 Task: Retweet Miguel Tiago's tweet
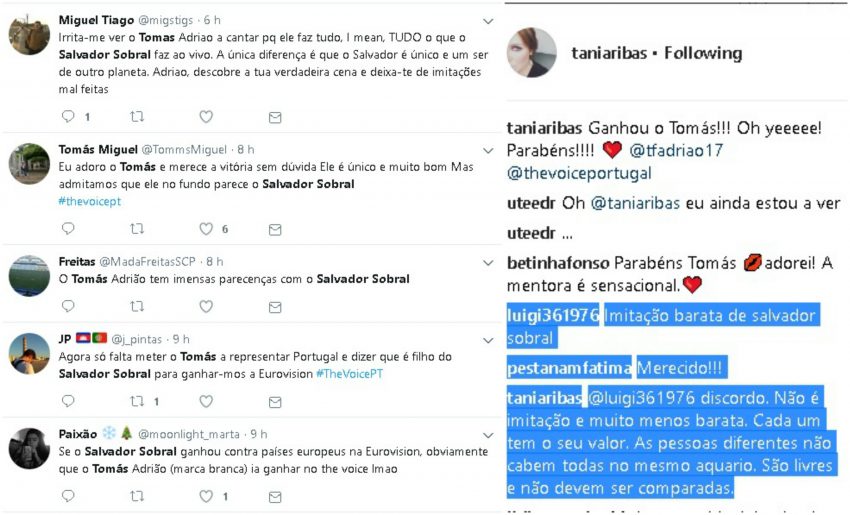137,116
